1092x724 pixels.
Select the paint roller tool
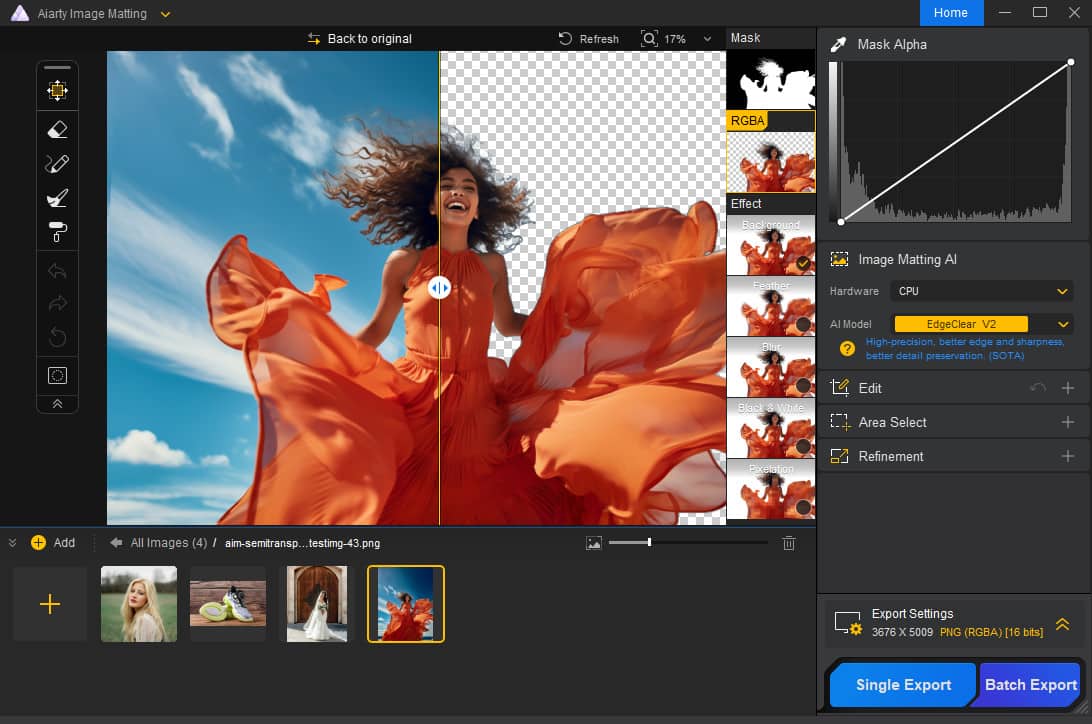coord(57,232)
